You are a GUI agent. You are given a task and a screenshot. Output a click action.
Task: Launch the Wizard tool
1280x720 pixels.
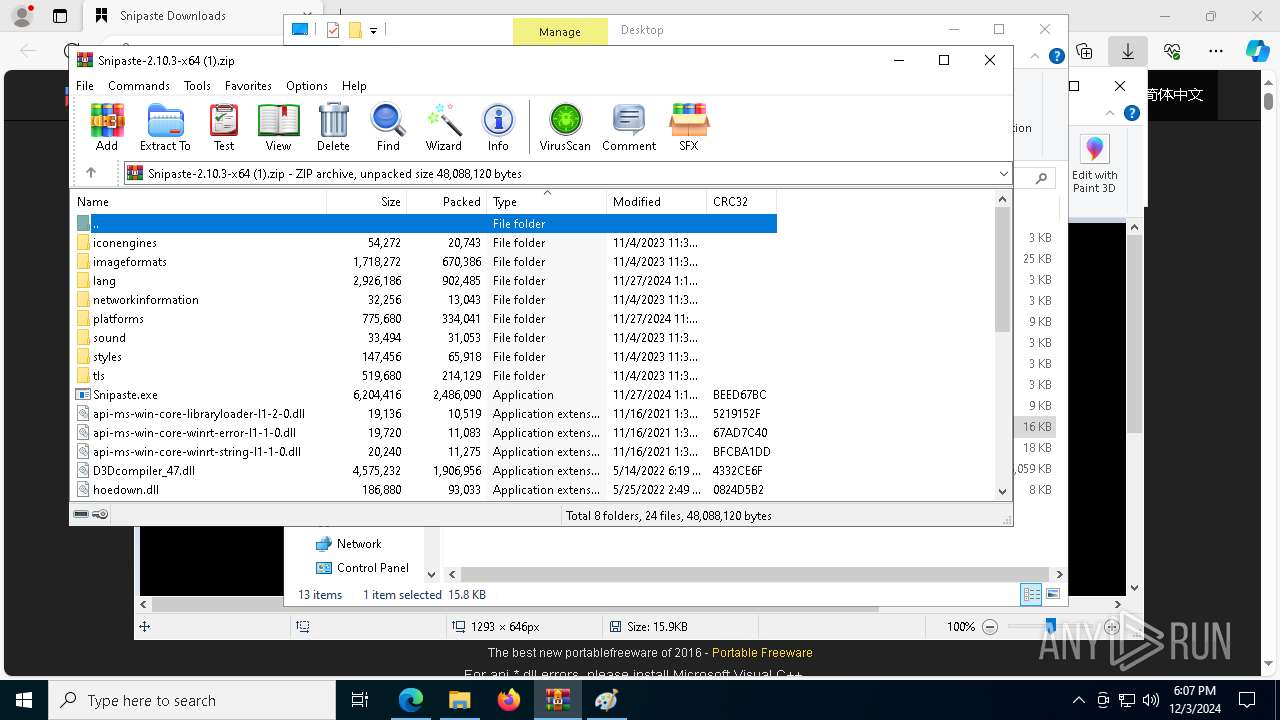coord(443,127)
